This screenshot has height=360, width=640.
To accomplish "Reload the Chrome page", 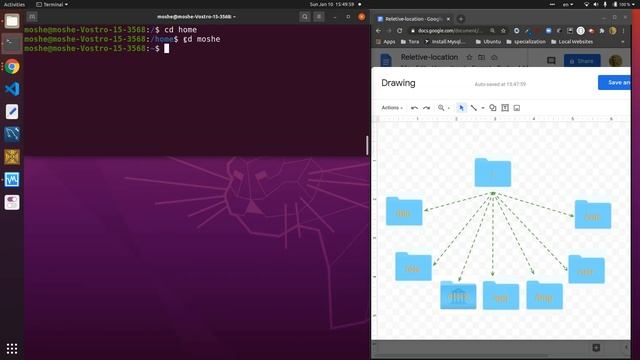I will [400, 31].
